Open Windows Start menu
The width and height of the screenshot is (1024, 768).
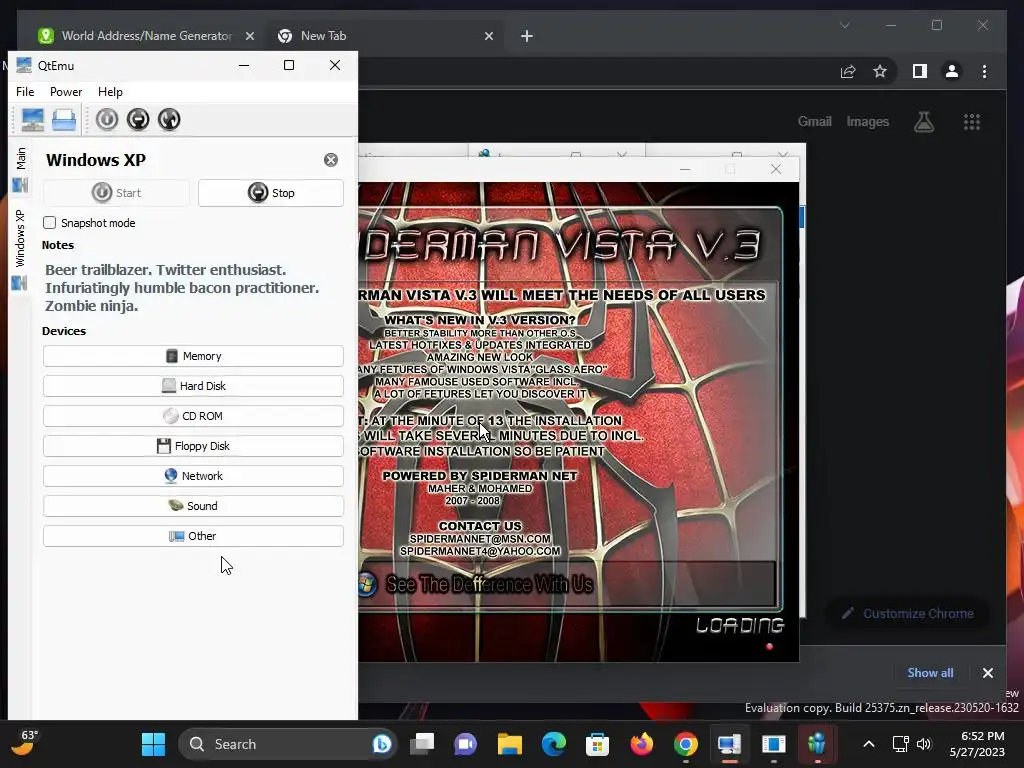[x=153, y=744]
